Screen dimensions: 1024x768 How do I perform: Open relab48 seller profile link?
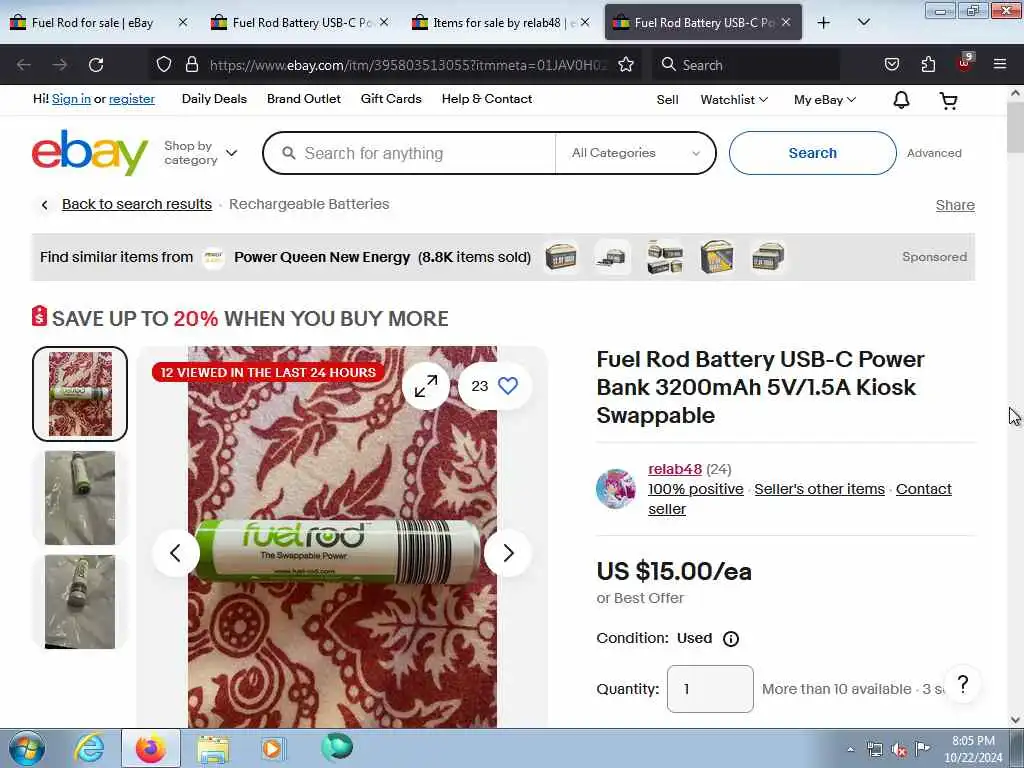(x=675, y=469)
